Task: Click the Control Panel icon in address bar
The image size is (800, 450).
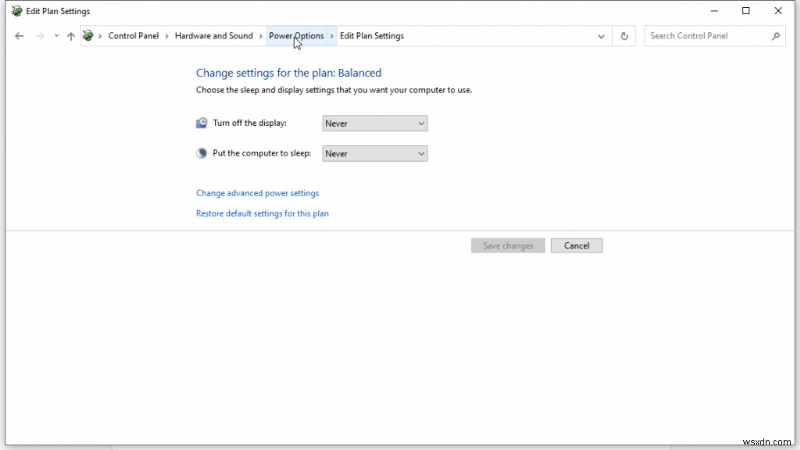Action: 88,36
